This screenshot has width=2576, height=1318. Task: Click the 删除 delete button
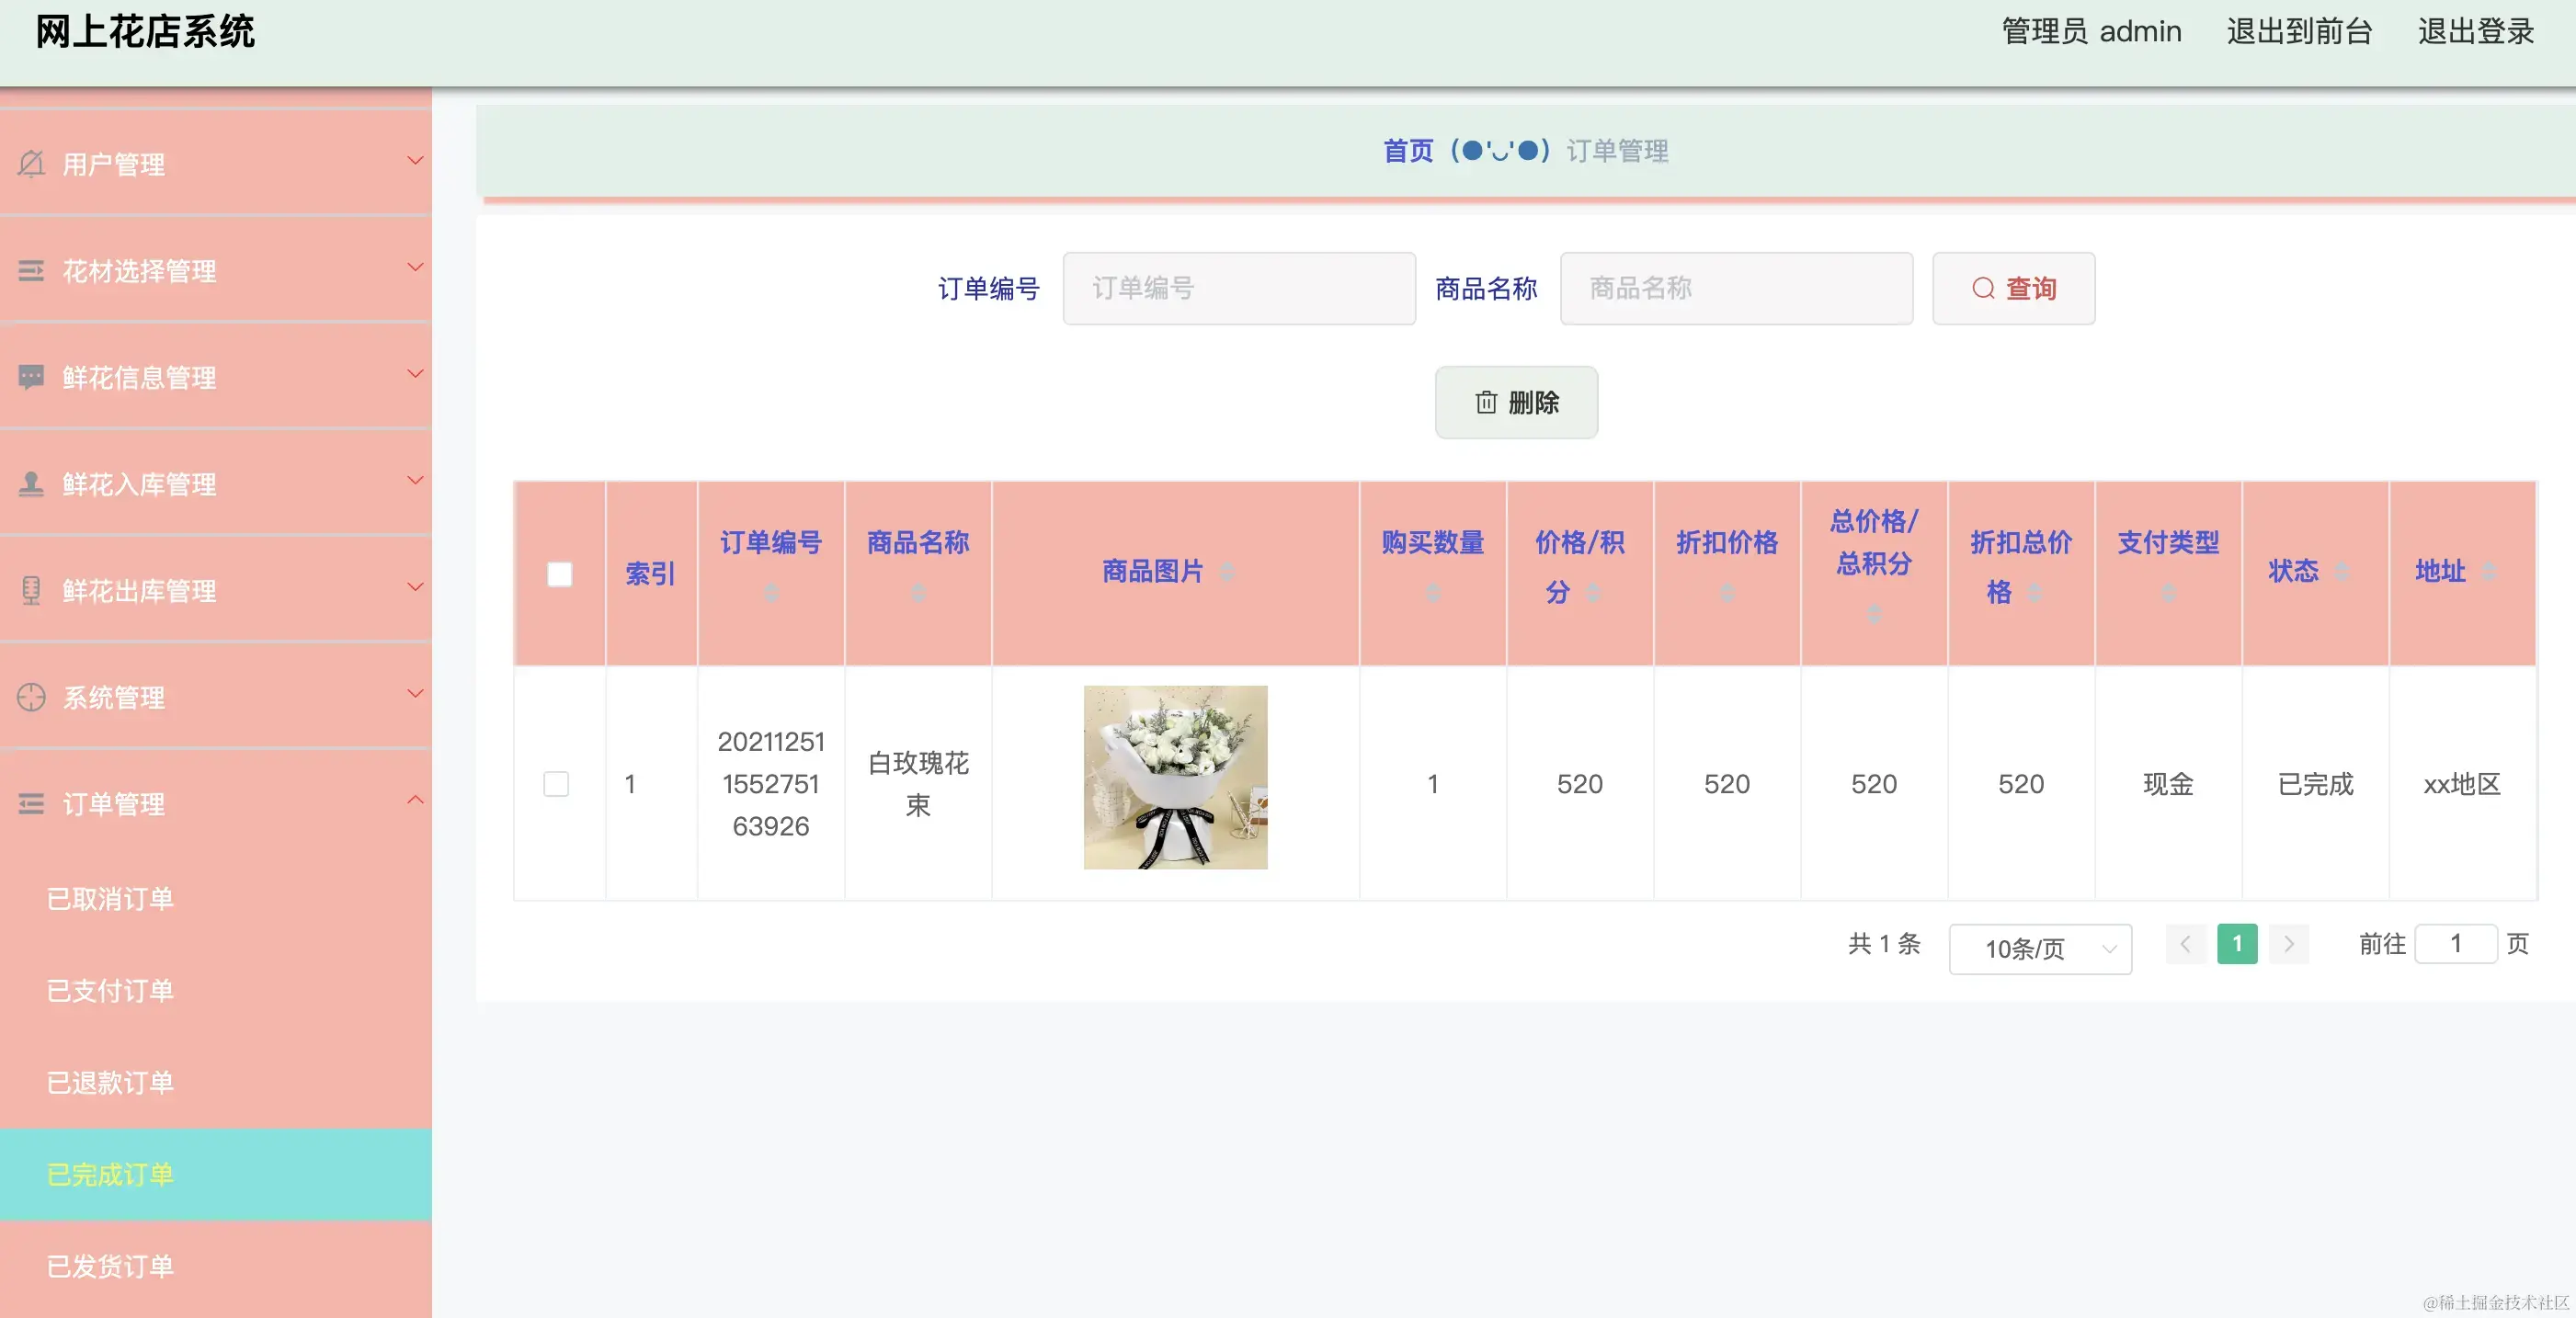1516,403
